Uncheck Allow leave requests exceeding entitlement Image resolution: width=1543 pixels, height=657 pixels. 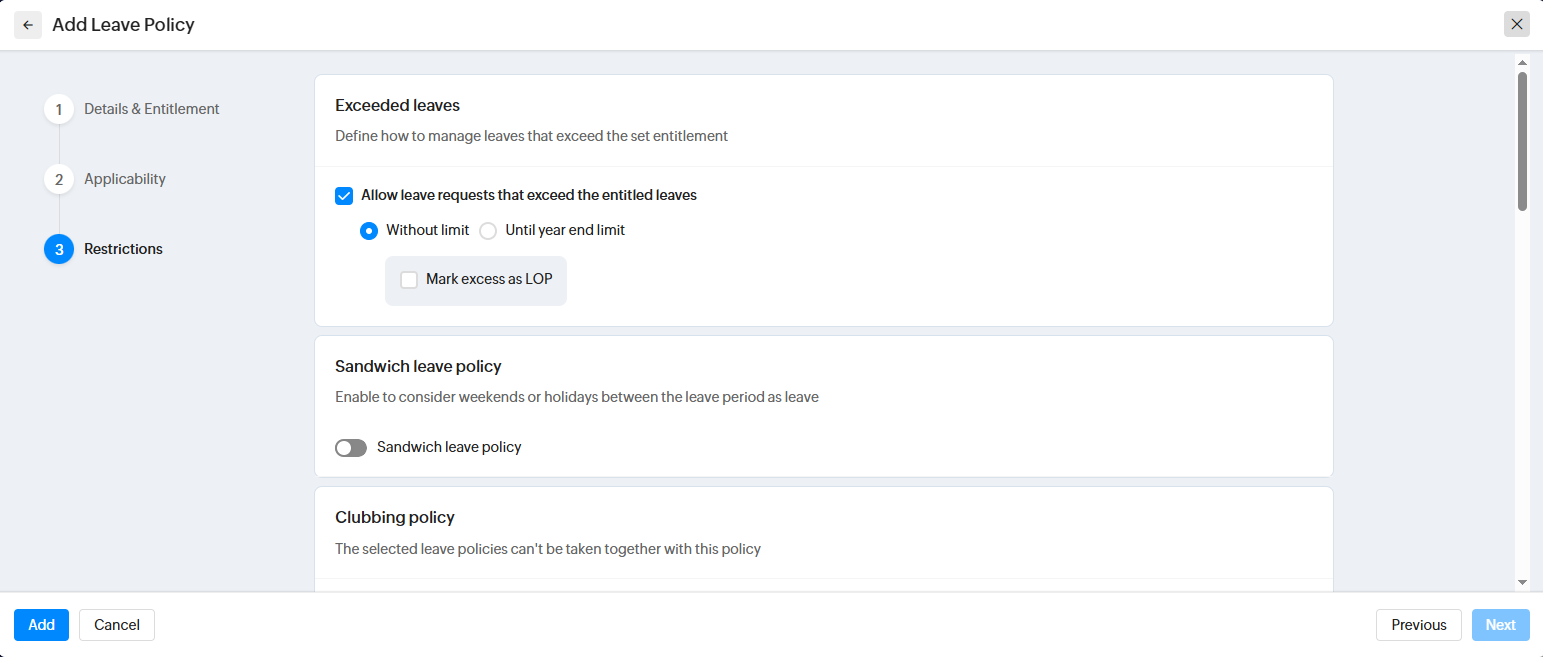[x=344, y=196]
